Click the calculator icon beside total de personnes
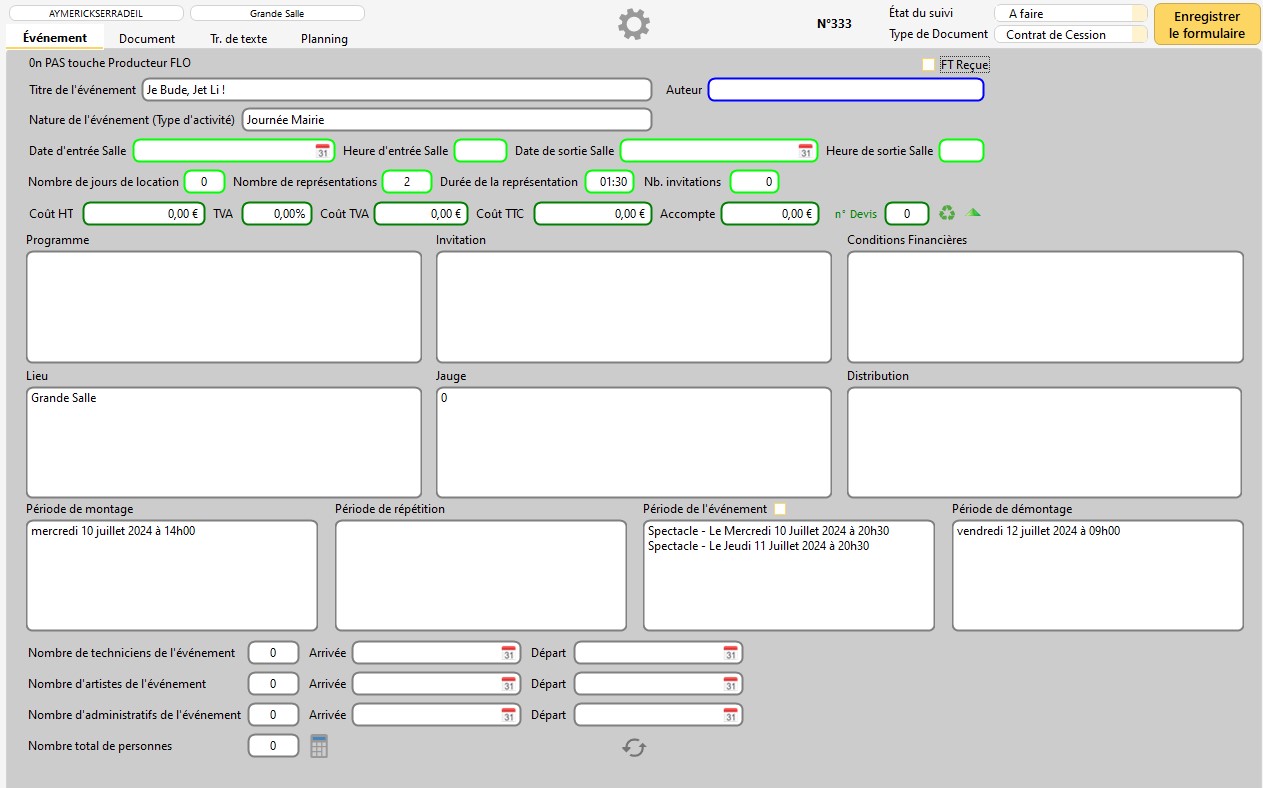 319,746
